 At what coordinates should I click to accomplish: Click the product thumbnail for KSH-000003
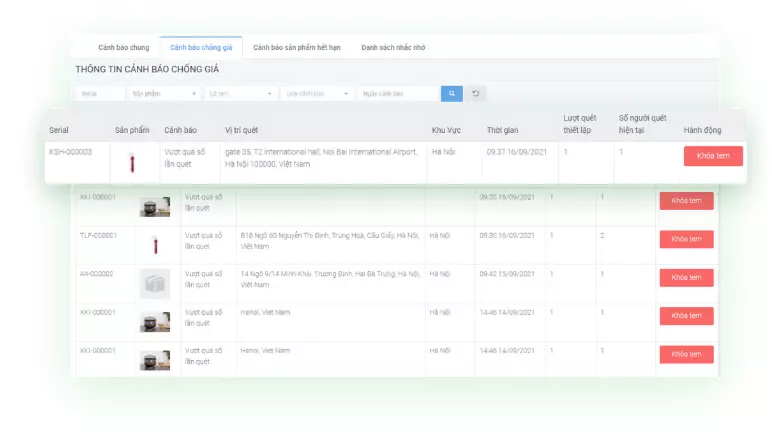(128, 161)
